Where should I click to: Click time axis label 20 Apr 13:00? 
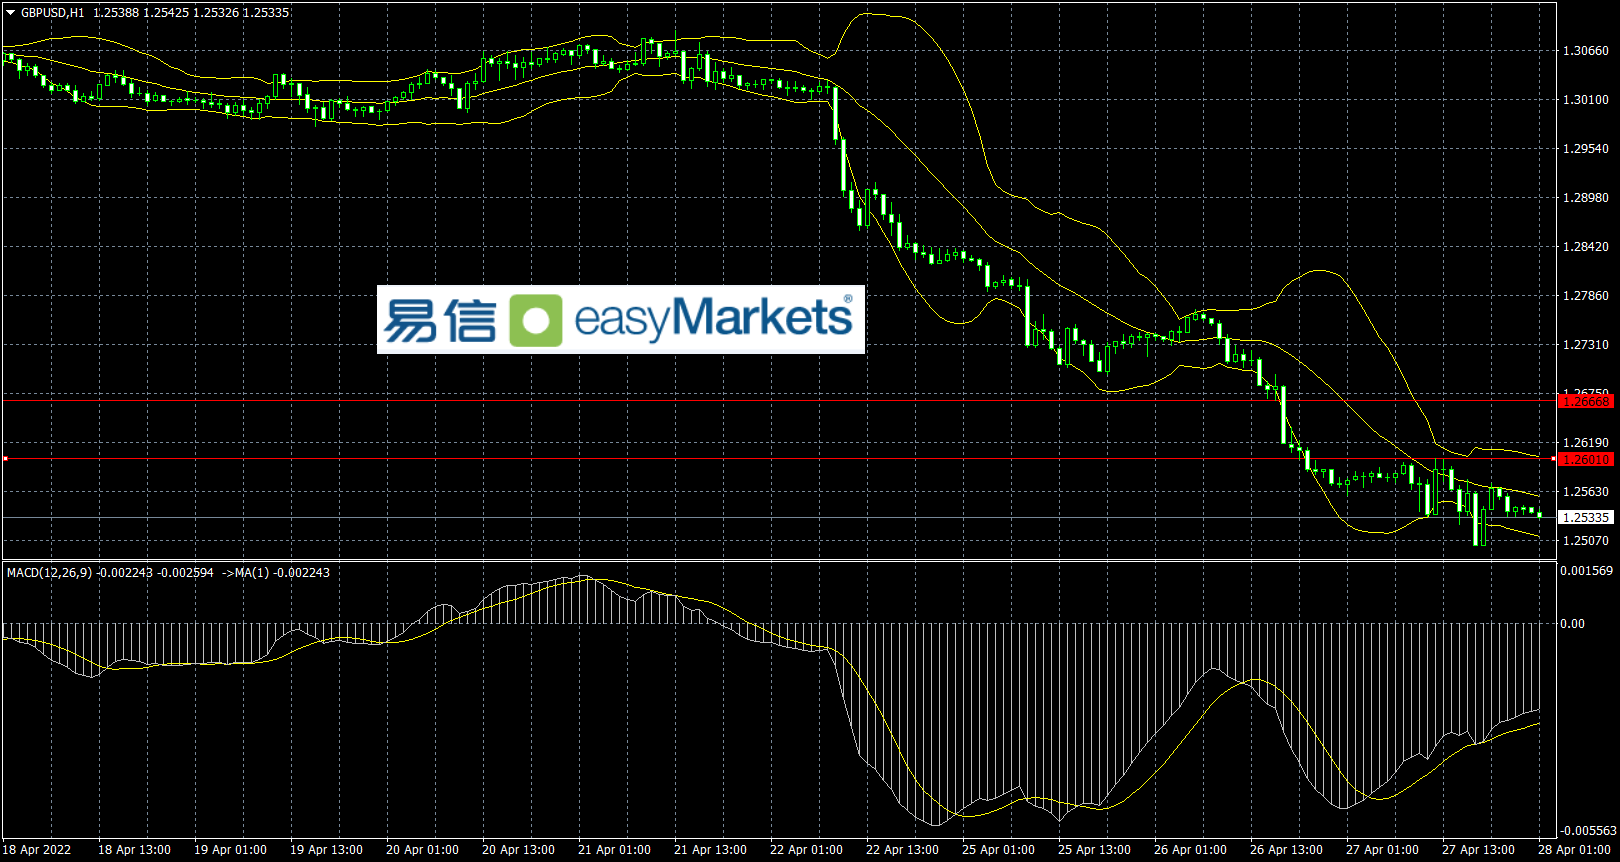[x=518, y=850]
